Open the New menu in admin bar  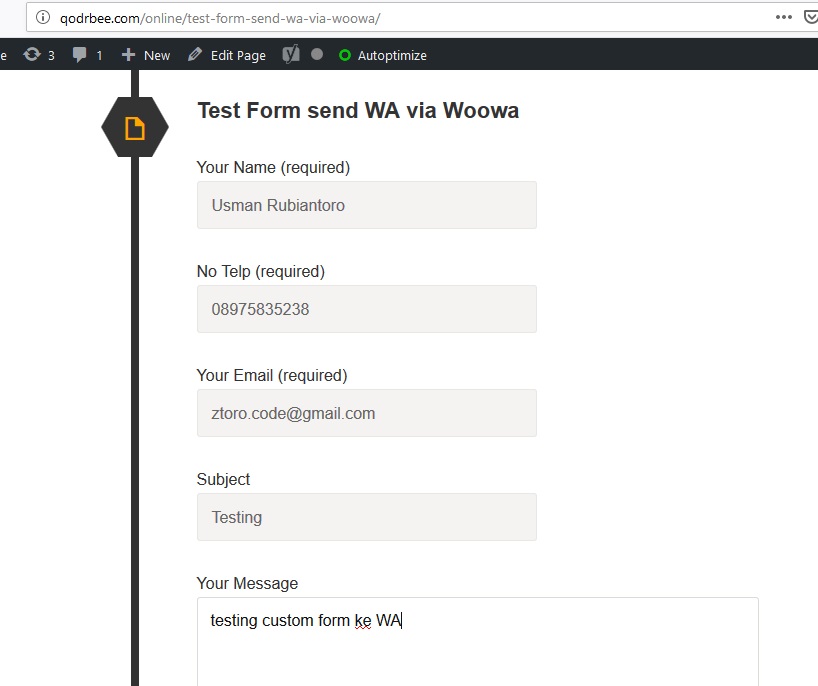146,55
